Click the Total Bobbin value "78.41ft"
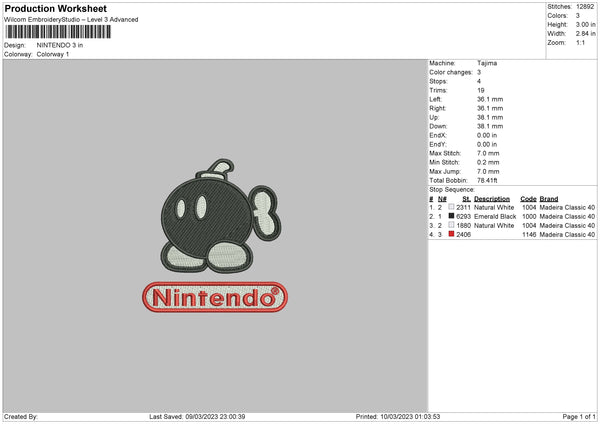Viewport: 600px width, 424px height. point(487,180)
